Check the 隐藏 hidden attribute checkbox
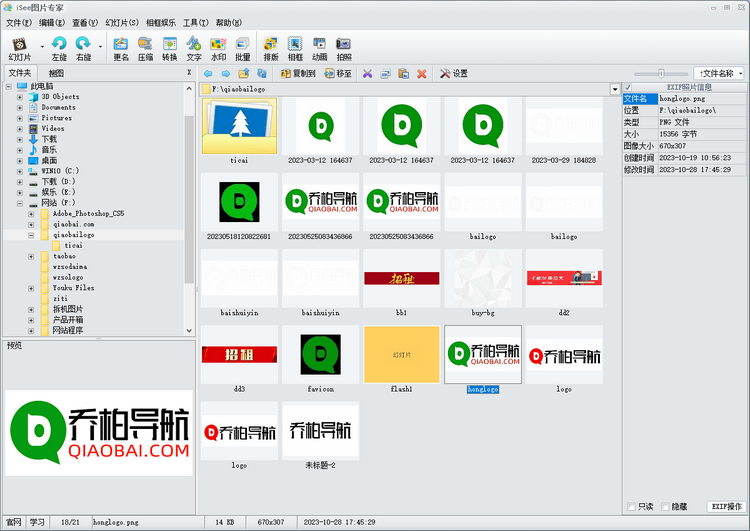Viewport: 750px width, 531px height. (x=665, y=507)
